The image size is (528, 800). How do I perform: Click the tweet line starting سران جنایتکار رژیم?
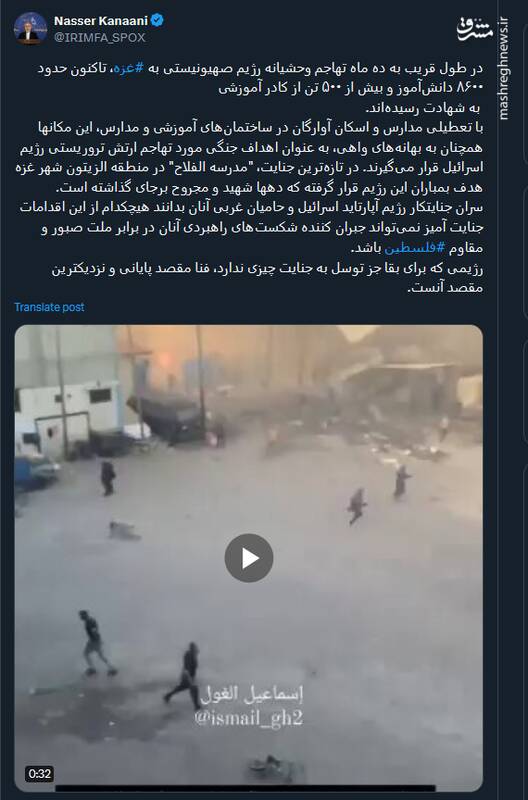251,208
